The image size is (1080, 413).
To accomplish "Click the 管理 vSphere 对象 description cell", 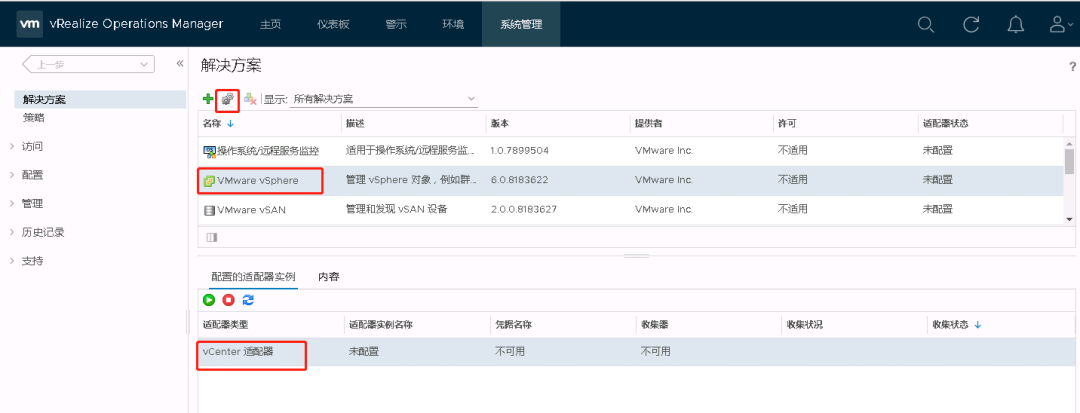I will coord(411,180).
